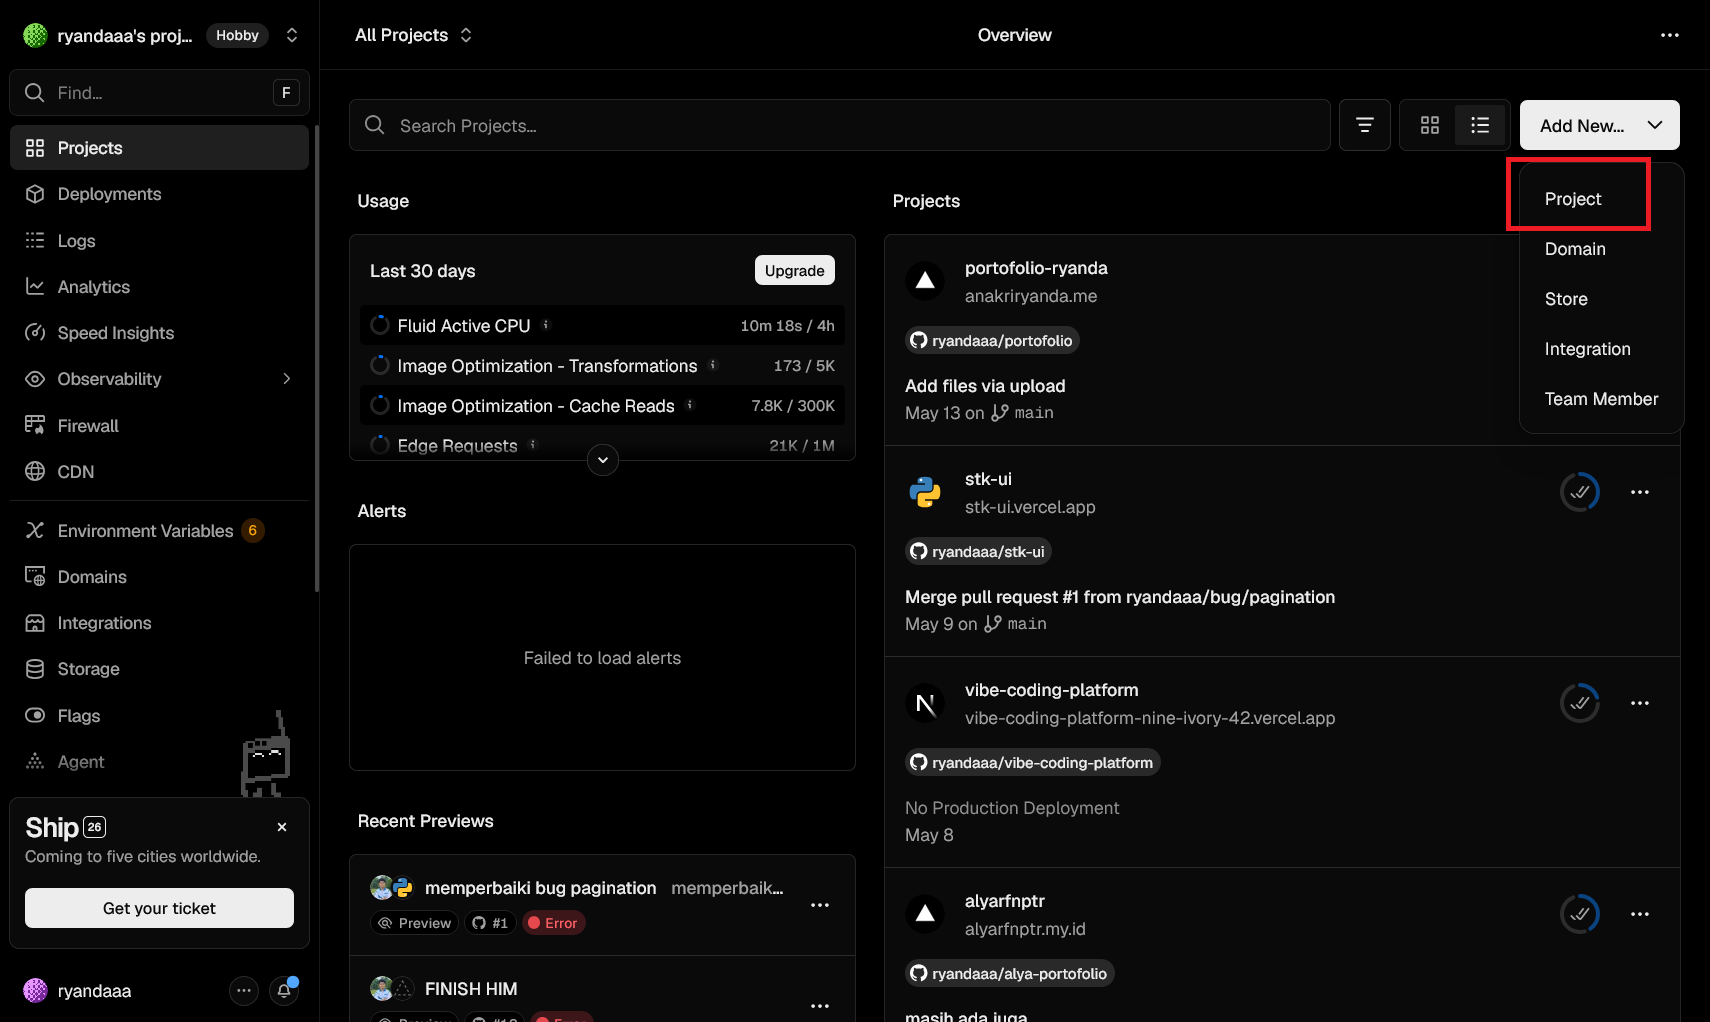The height and width of the screenshot is (1022, 1710).
Task: Click the Integrations sidebar icon
Action: [35, 623]
